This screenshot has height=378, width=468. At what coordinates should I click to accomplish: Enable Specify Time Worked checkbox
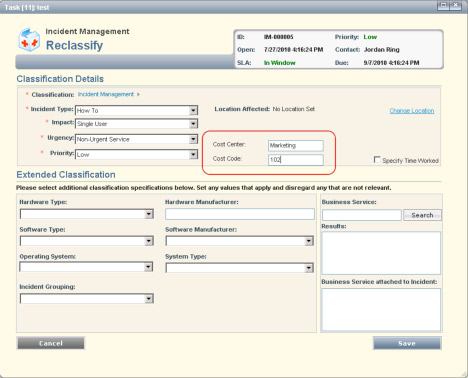tap(377, 160)
